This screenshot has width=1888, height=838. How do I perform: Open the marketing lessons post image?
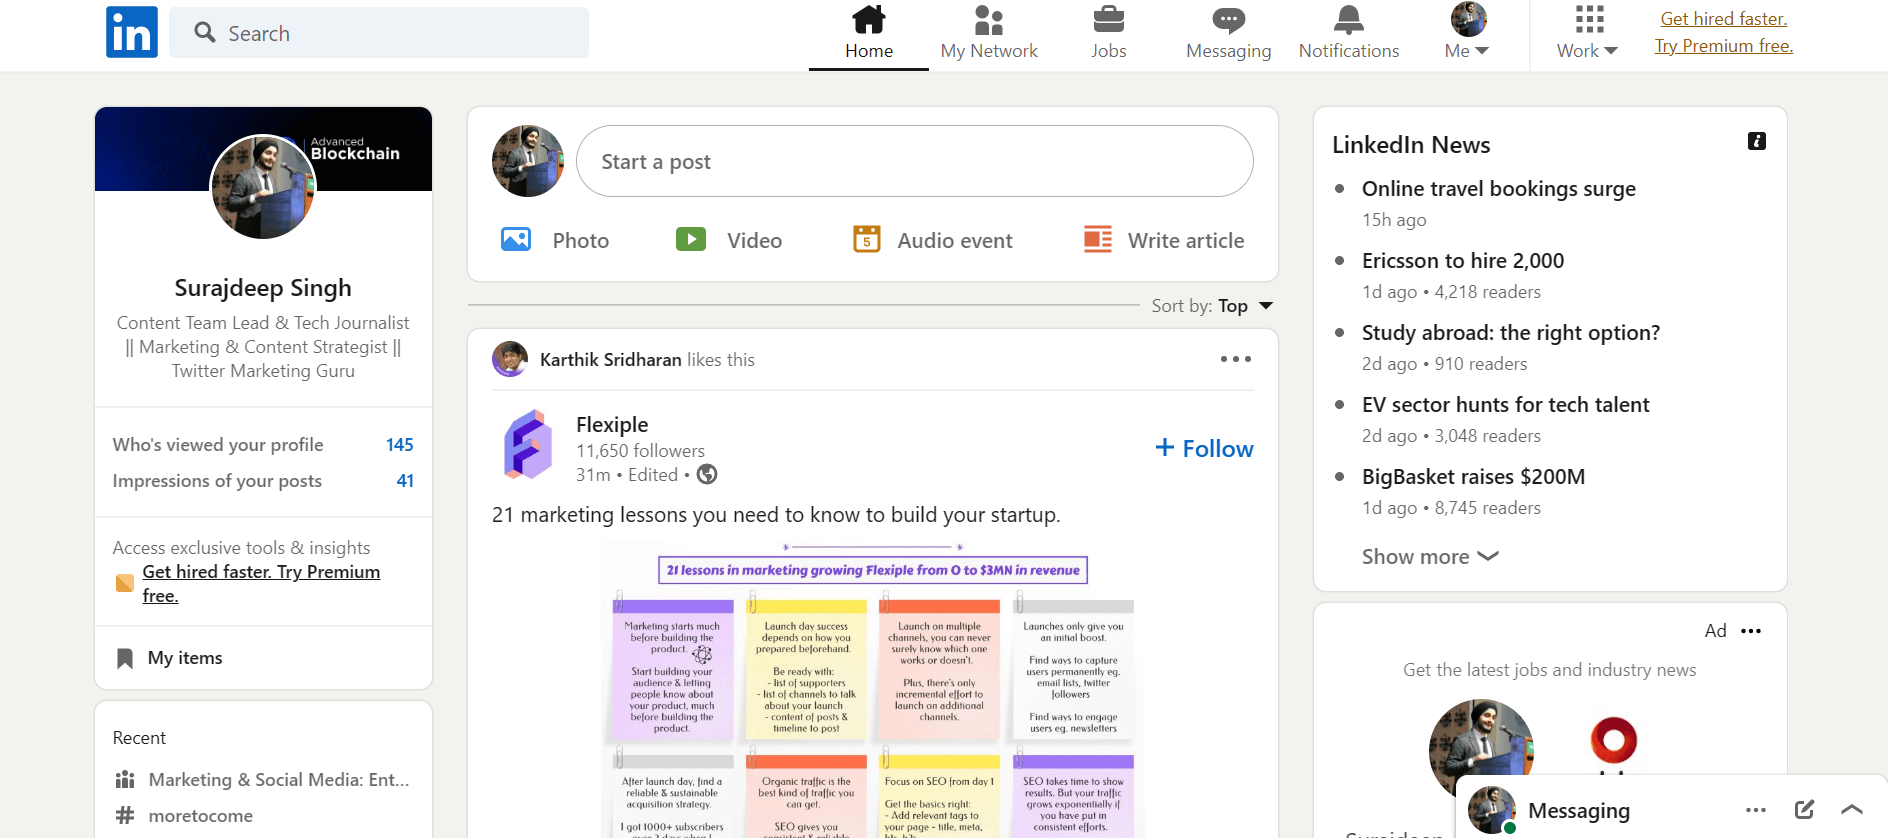click(x=872, y=690)
